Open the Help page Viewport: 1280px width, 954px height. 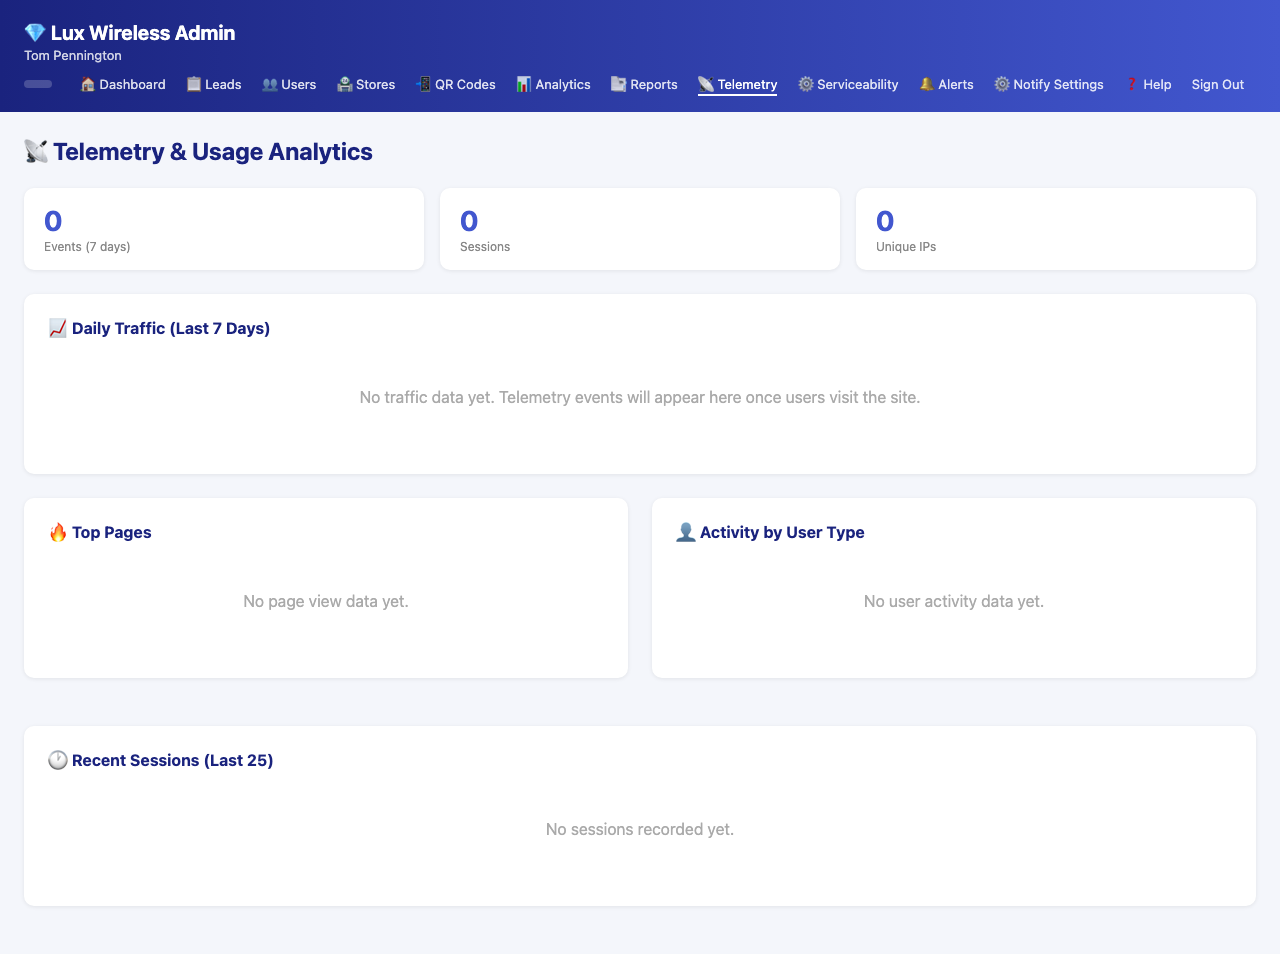[x=1148, y=85]
